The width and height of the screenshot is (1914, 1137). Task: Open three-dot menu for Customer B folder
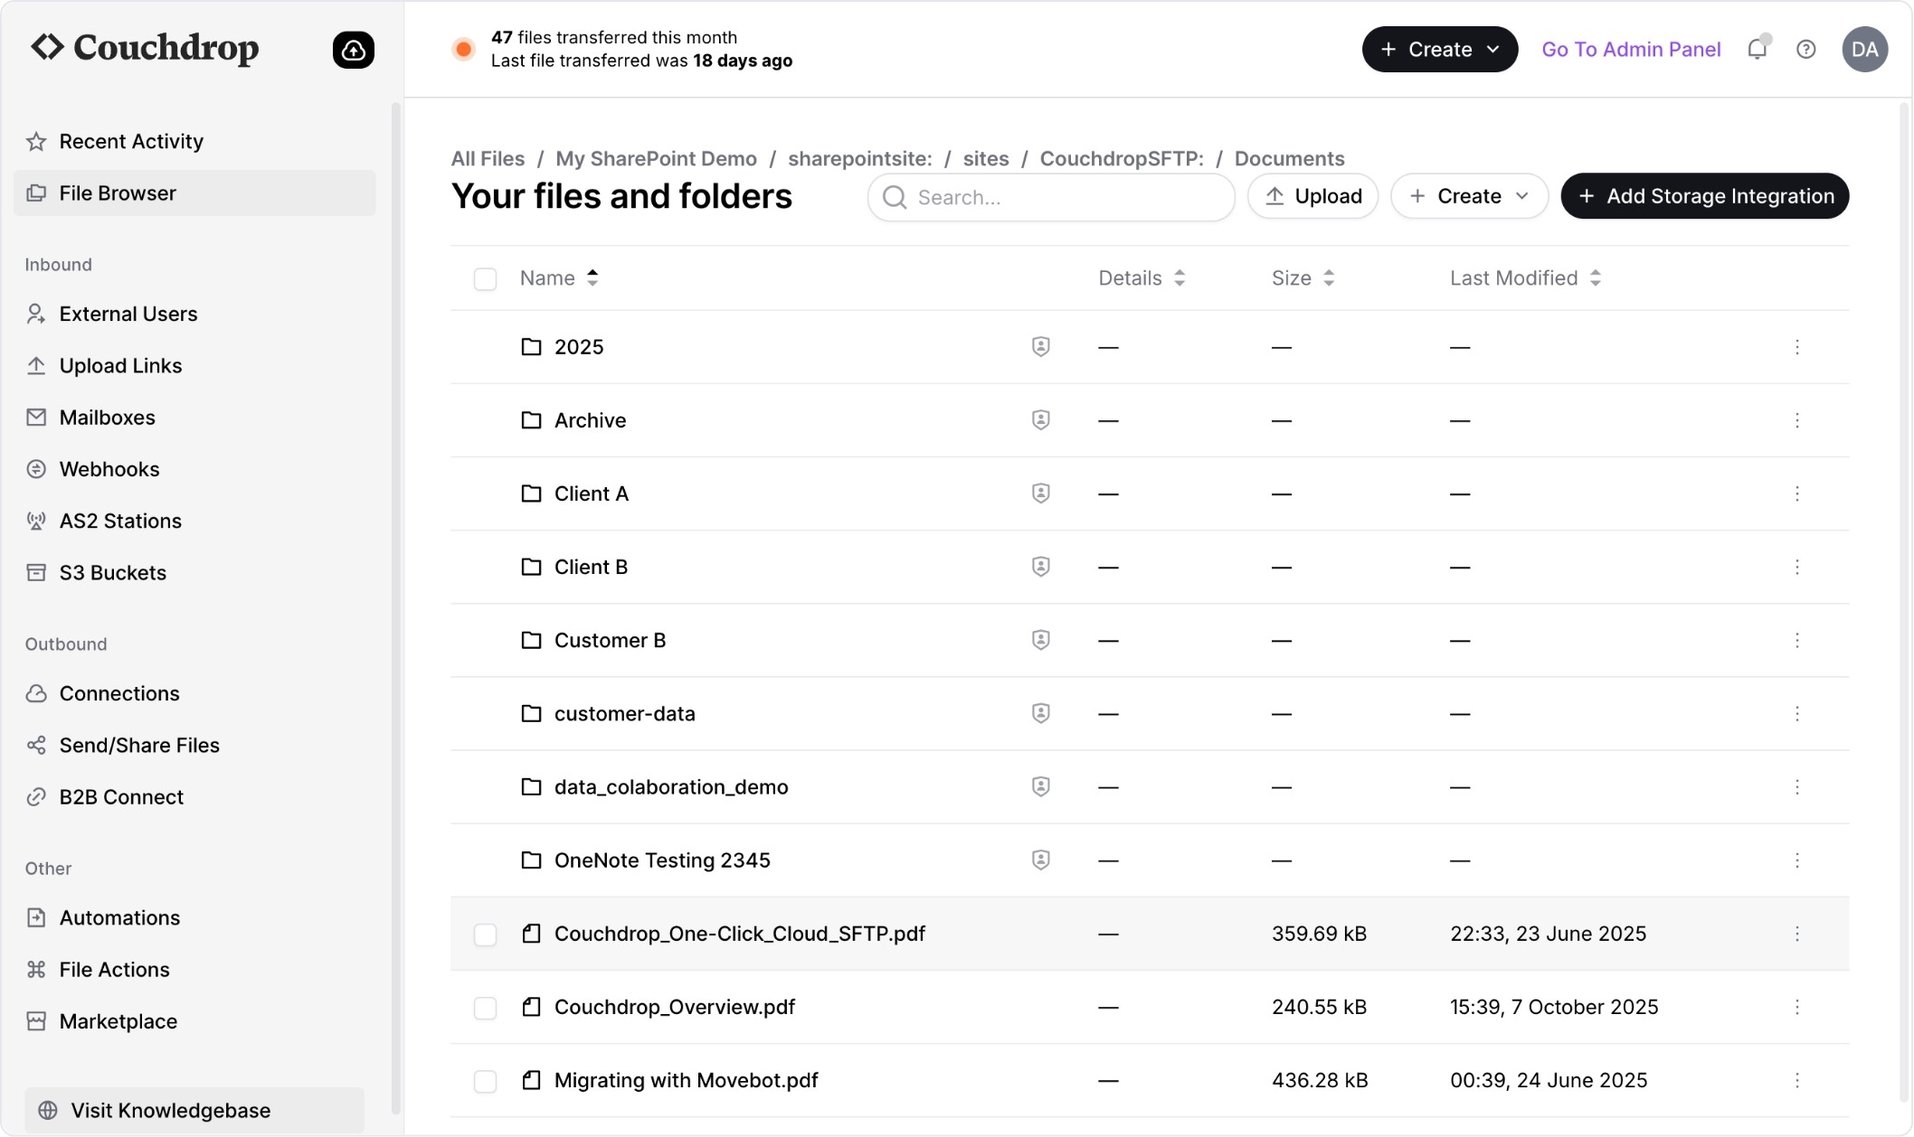click(1797, 640)
